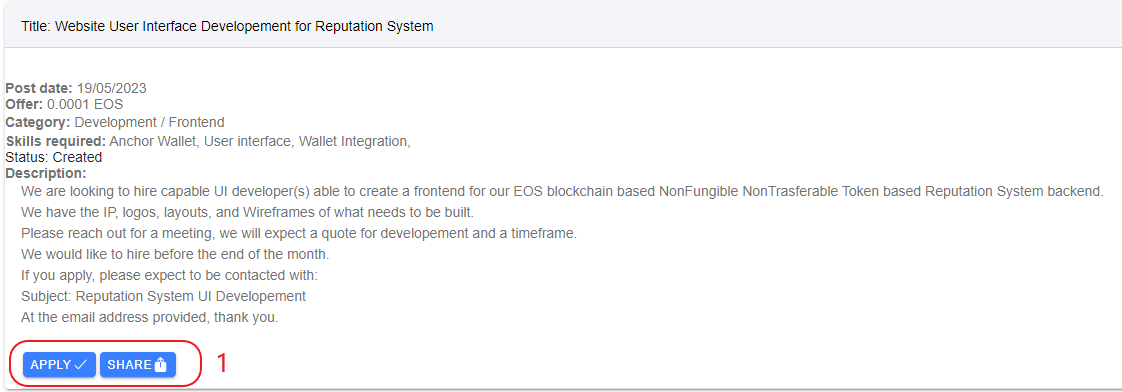This screenshot has width=1122, height=392.
Task: Click the Post date 19/05/2023 line
Action: click(x=76, y=89)
